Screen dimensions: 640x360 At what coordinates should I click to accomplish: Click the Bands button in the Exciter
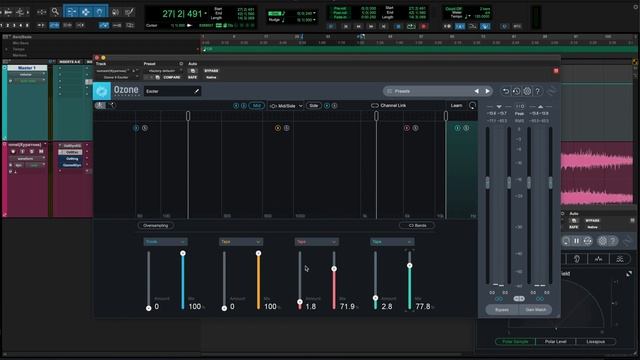pyautogui.click(x=417, y=225)
